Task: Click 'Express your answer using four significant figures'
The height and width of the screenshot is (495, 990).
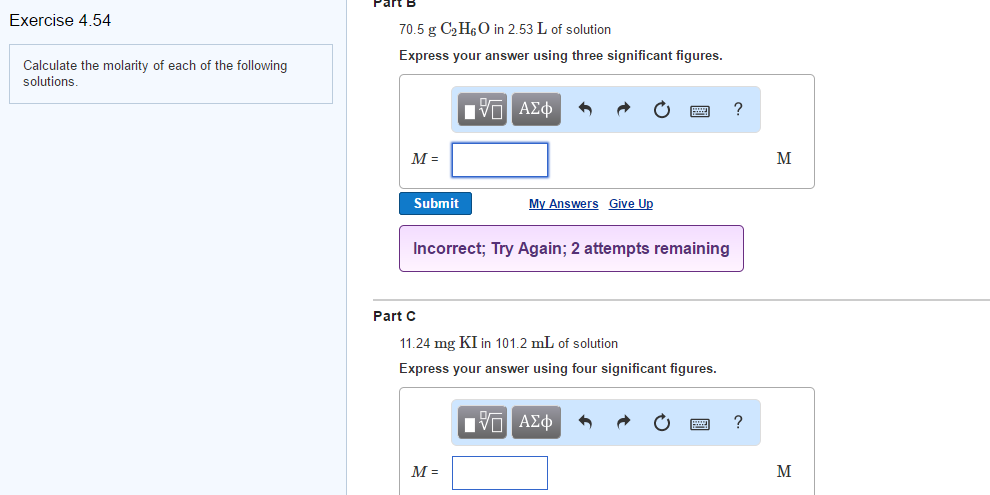Action: click(x=558, y=369)
